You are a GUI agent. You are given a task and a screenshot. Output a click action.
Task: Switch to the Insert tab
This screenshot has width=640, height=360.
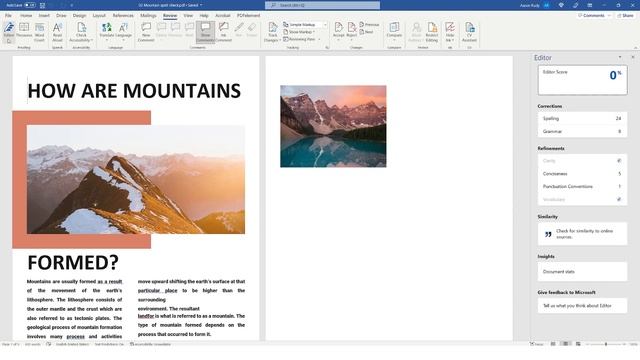[44, 16]
